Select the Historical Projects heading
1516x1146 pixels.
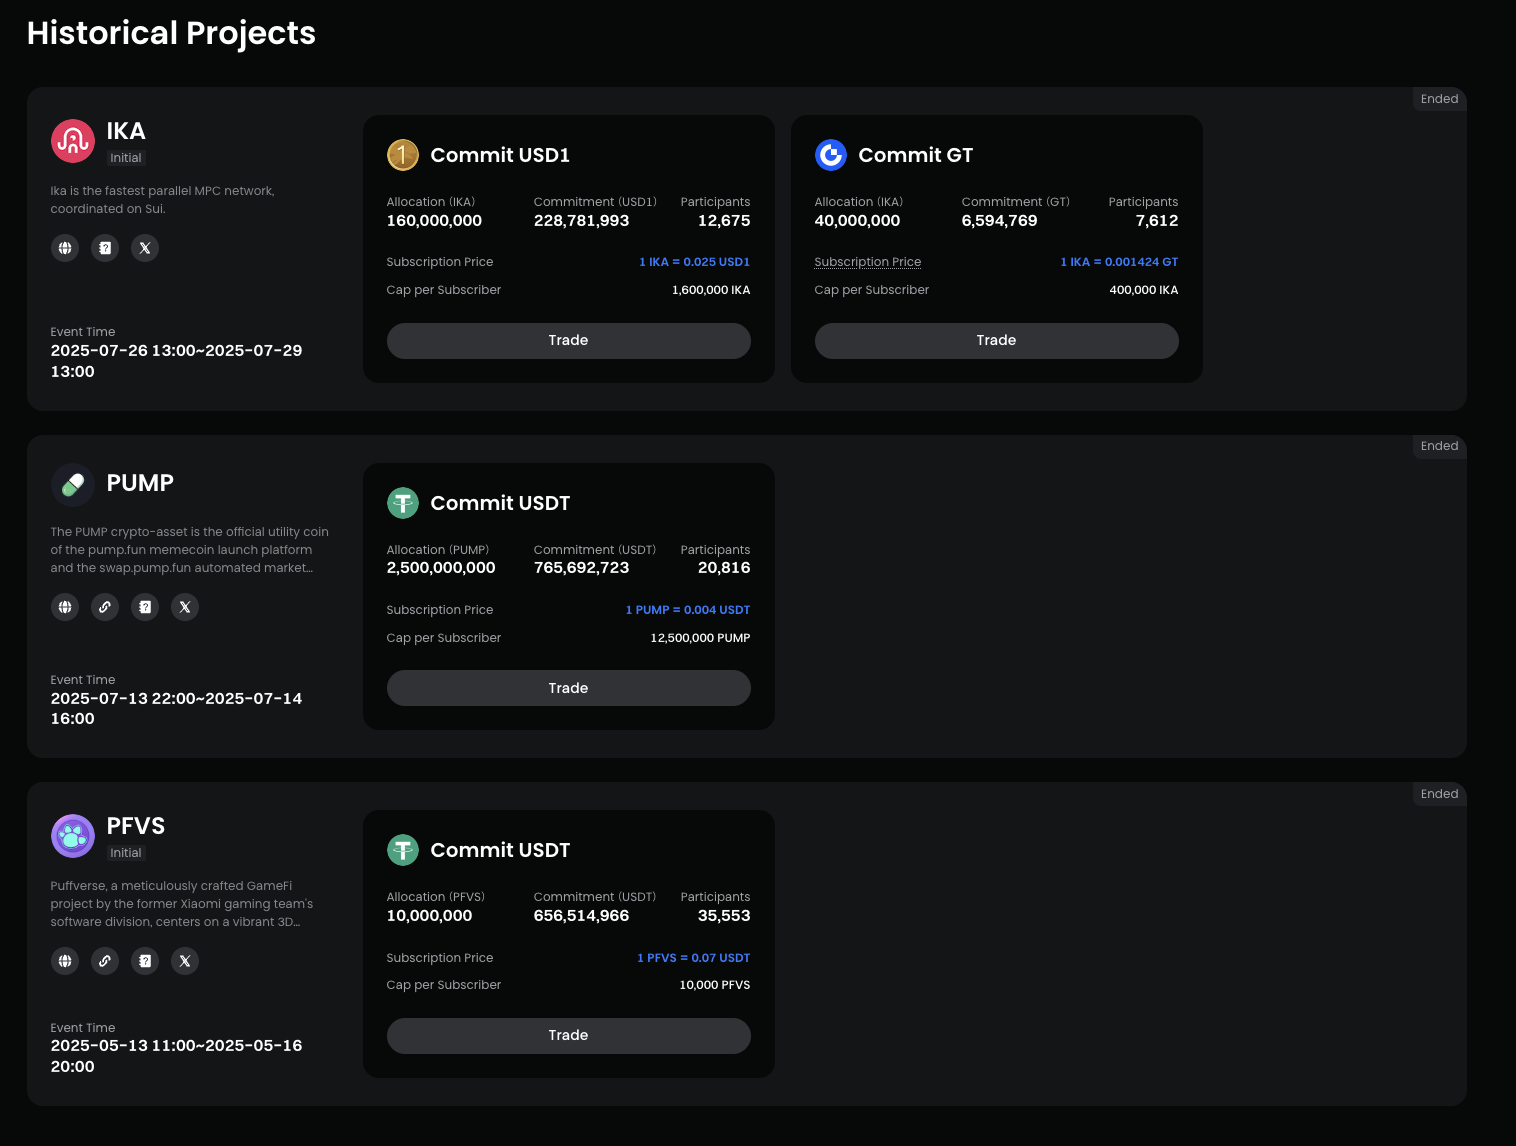click(171, 33)
